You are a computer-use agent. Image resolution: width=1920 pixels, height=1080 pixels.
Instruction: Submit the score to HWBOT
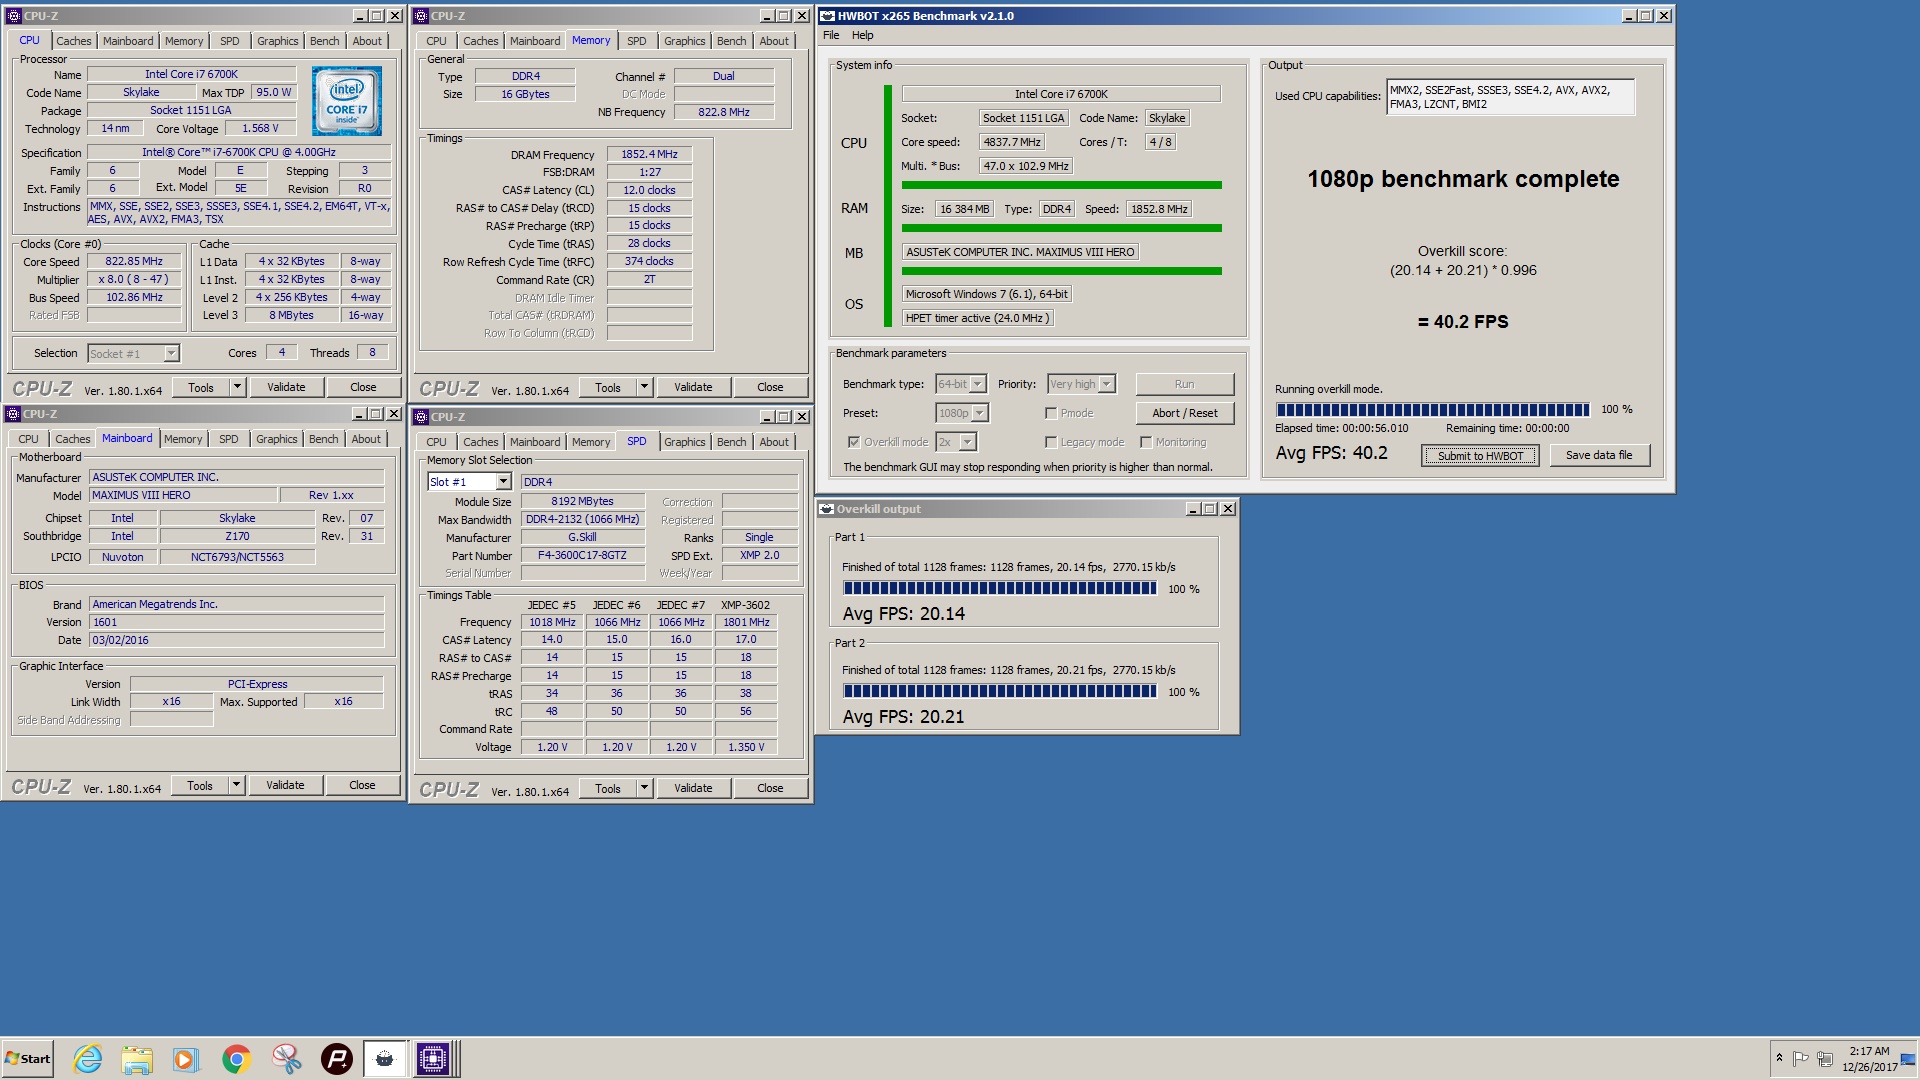pyautogui.click(x=1480, y=456)
